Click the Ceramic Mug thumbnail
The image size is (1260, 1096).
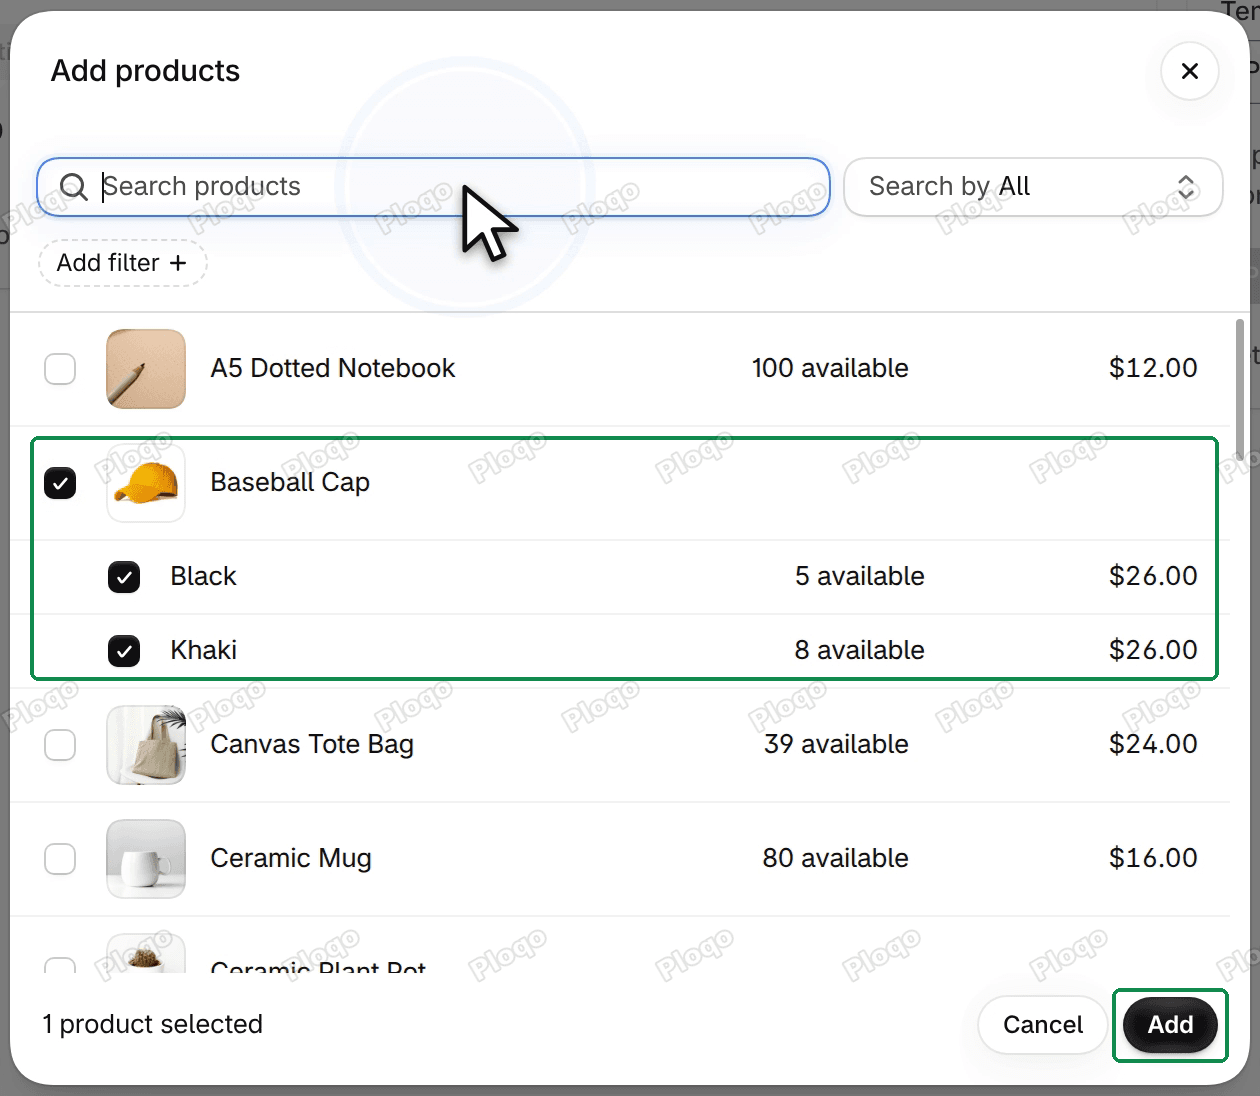tap(146, 859)
